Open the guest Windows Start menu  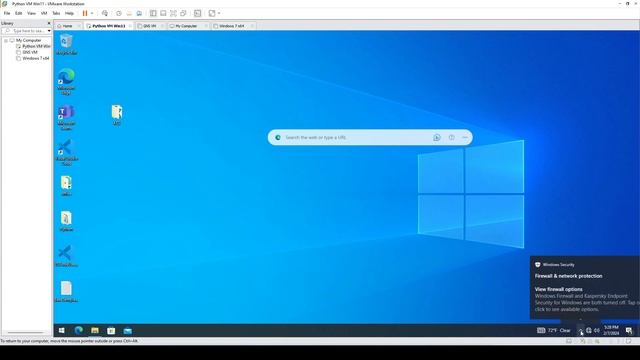click(62, 331)
